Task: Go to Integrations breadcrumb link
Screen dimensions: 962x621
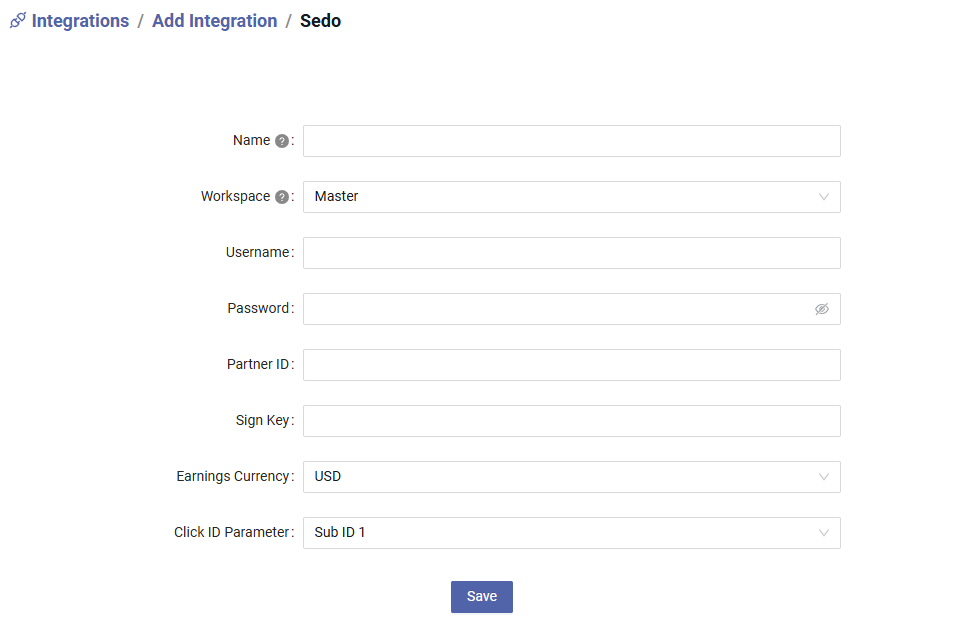Action: pyautogui.click(x=80, y=21)
